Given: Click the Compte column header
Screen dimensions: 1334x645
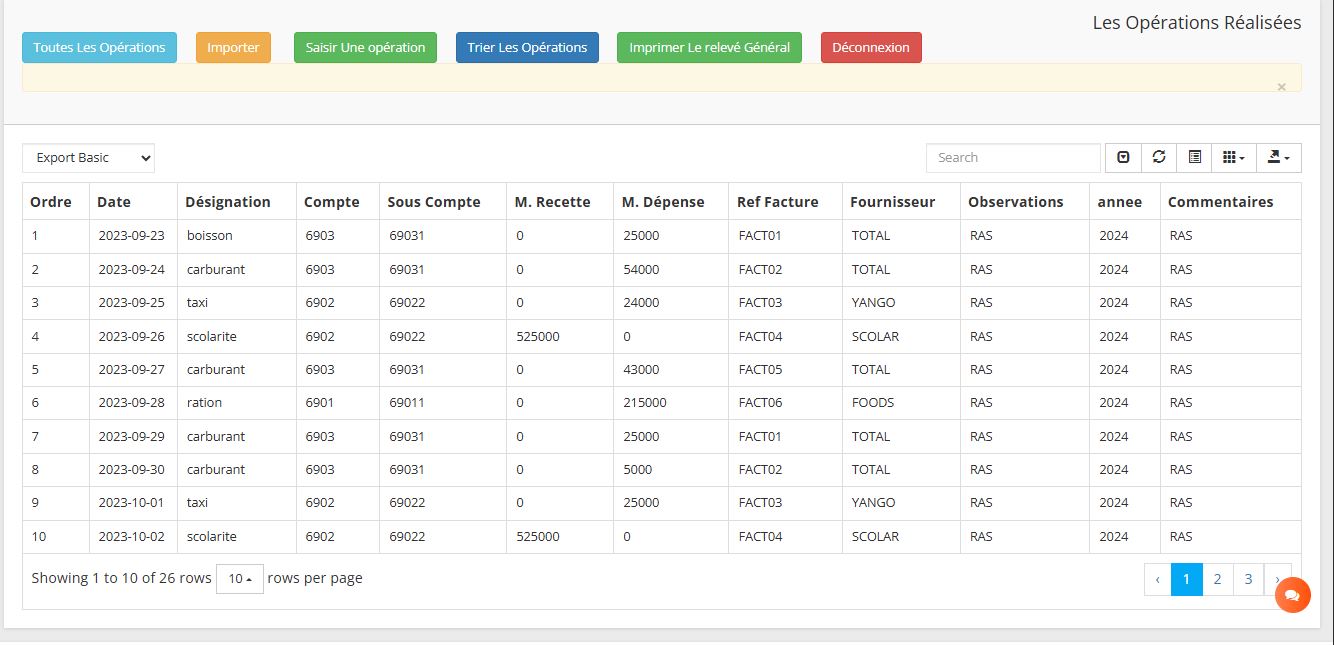Looking at the screenshot, I should (x=338, y=202).
